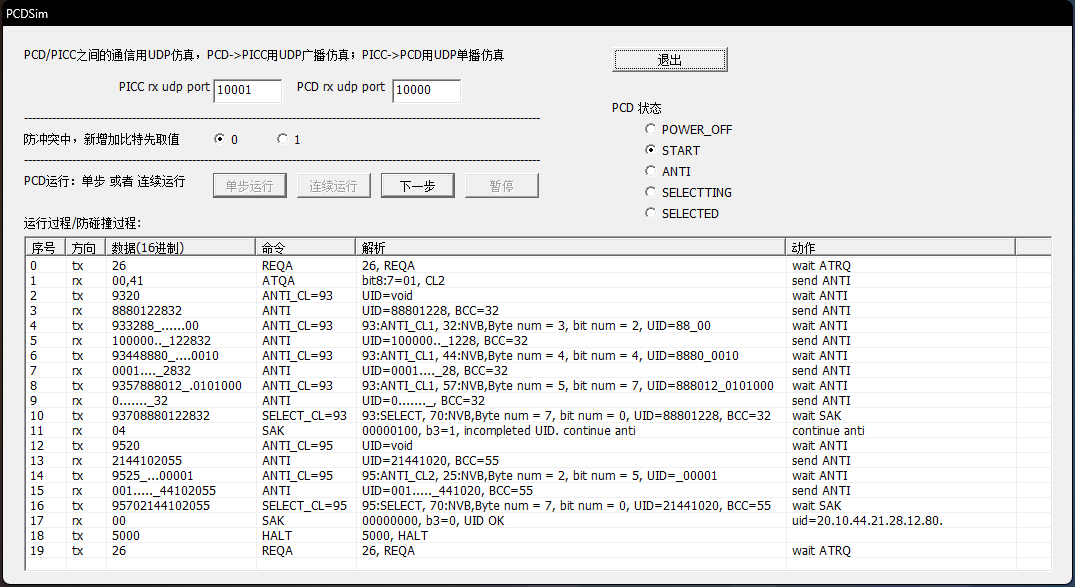This screenshot has width=1075, height=587.
Task: Set collision bit priority value to 0
Action: click(219, 139)
